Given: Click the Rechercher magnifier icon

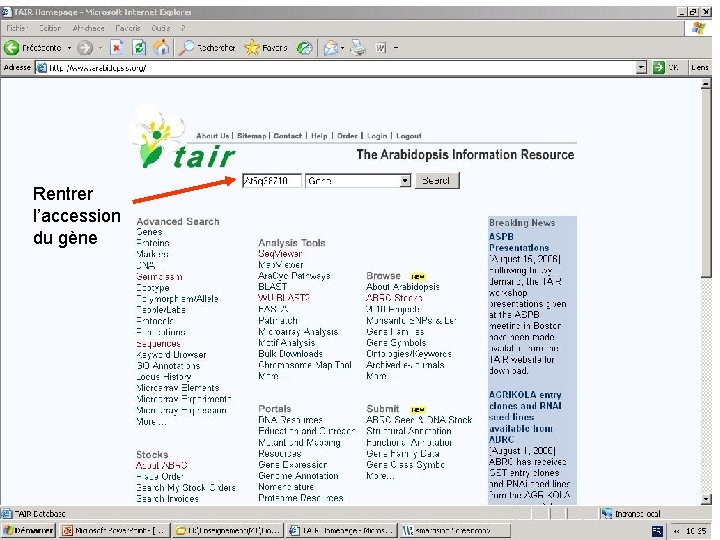Looking at the screenshot, I should [186, 48].
